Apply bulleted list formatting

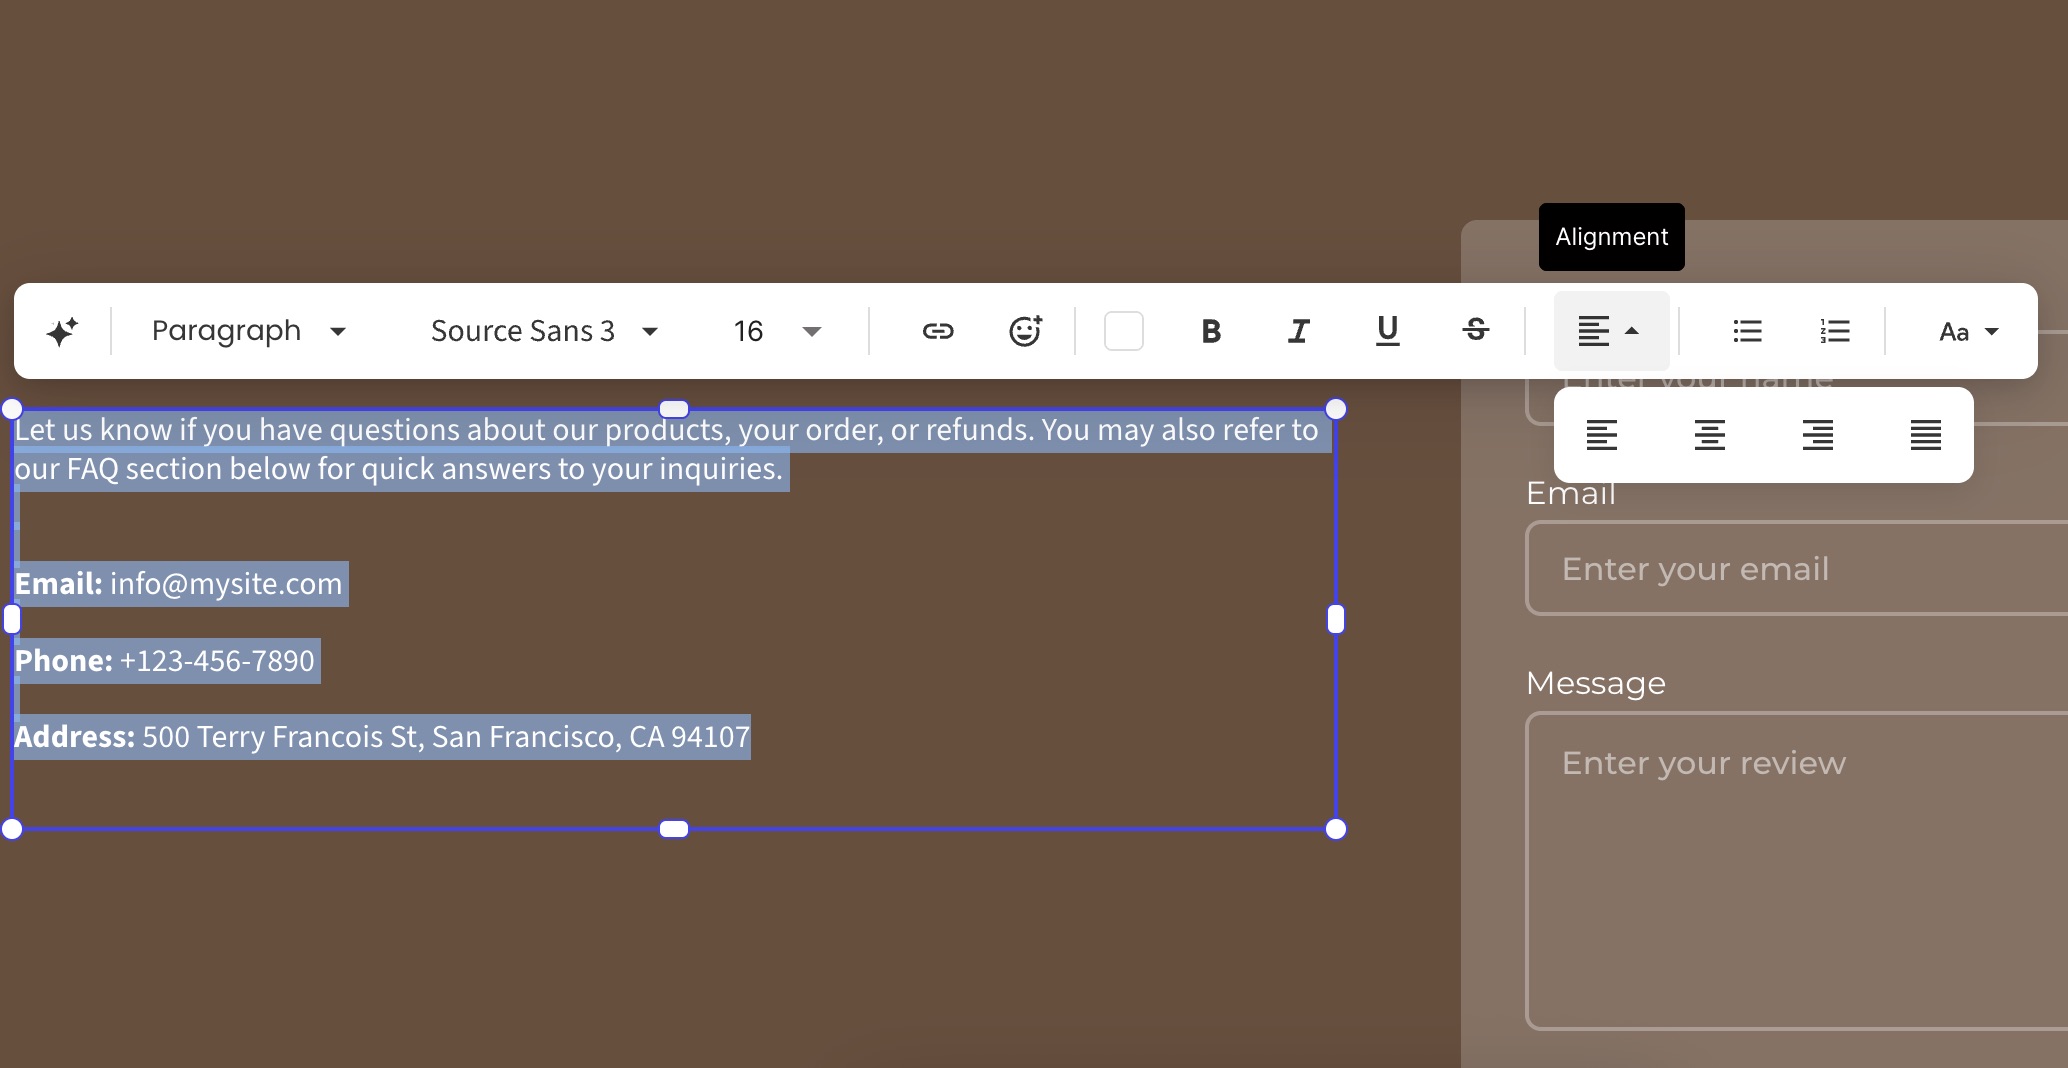pos(1747,331)
